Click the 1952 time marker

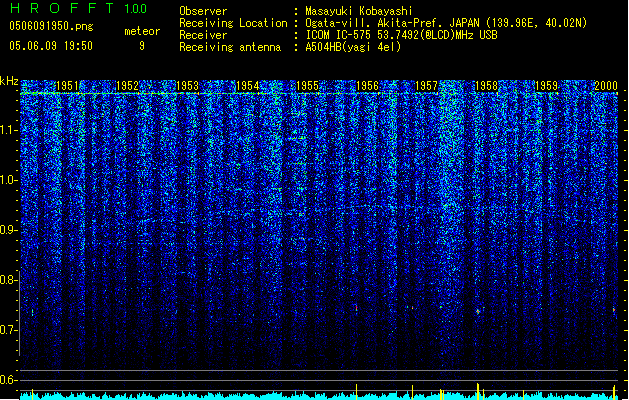127,86
